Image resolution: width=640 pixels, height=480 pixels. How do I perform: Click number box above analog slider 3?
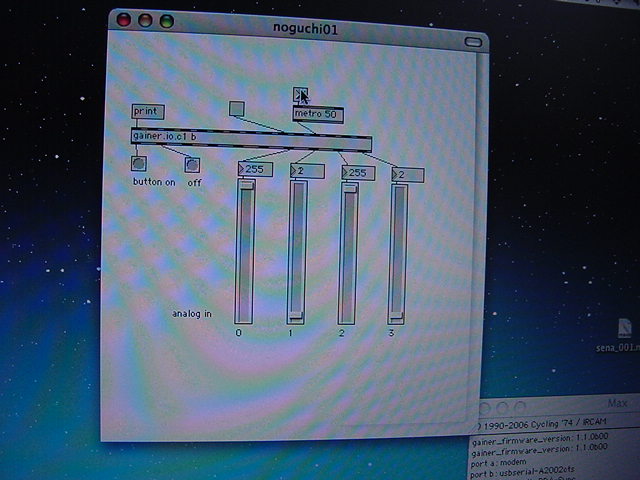(408, 175)
